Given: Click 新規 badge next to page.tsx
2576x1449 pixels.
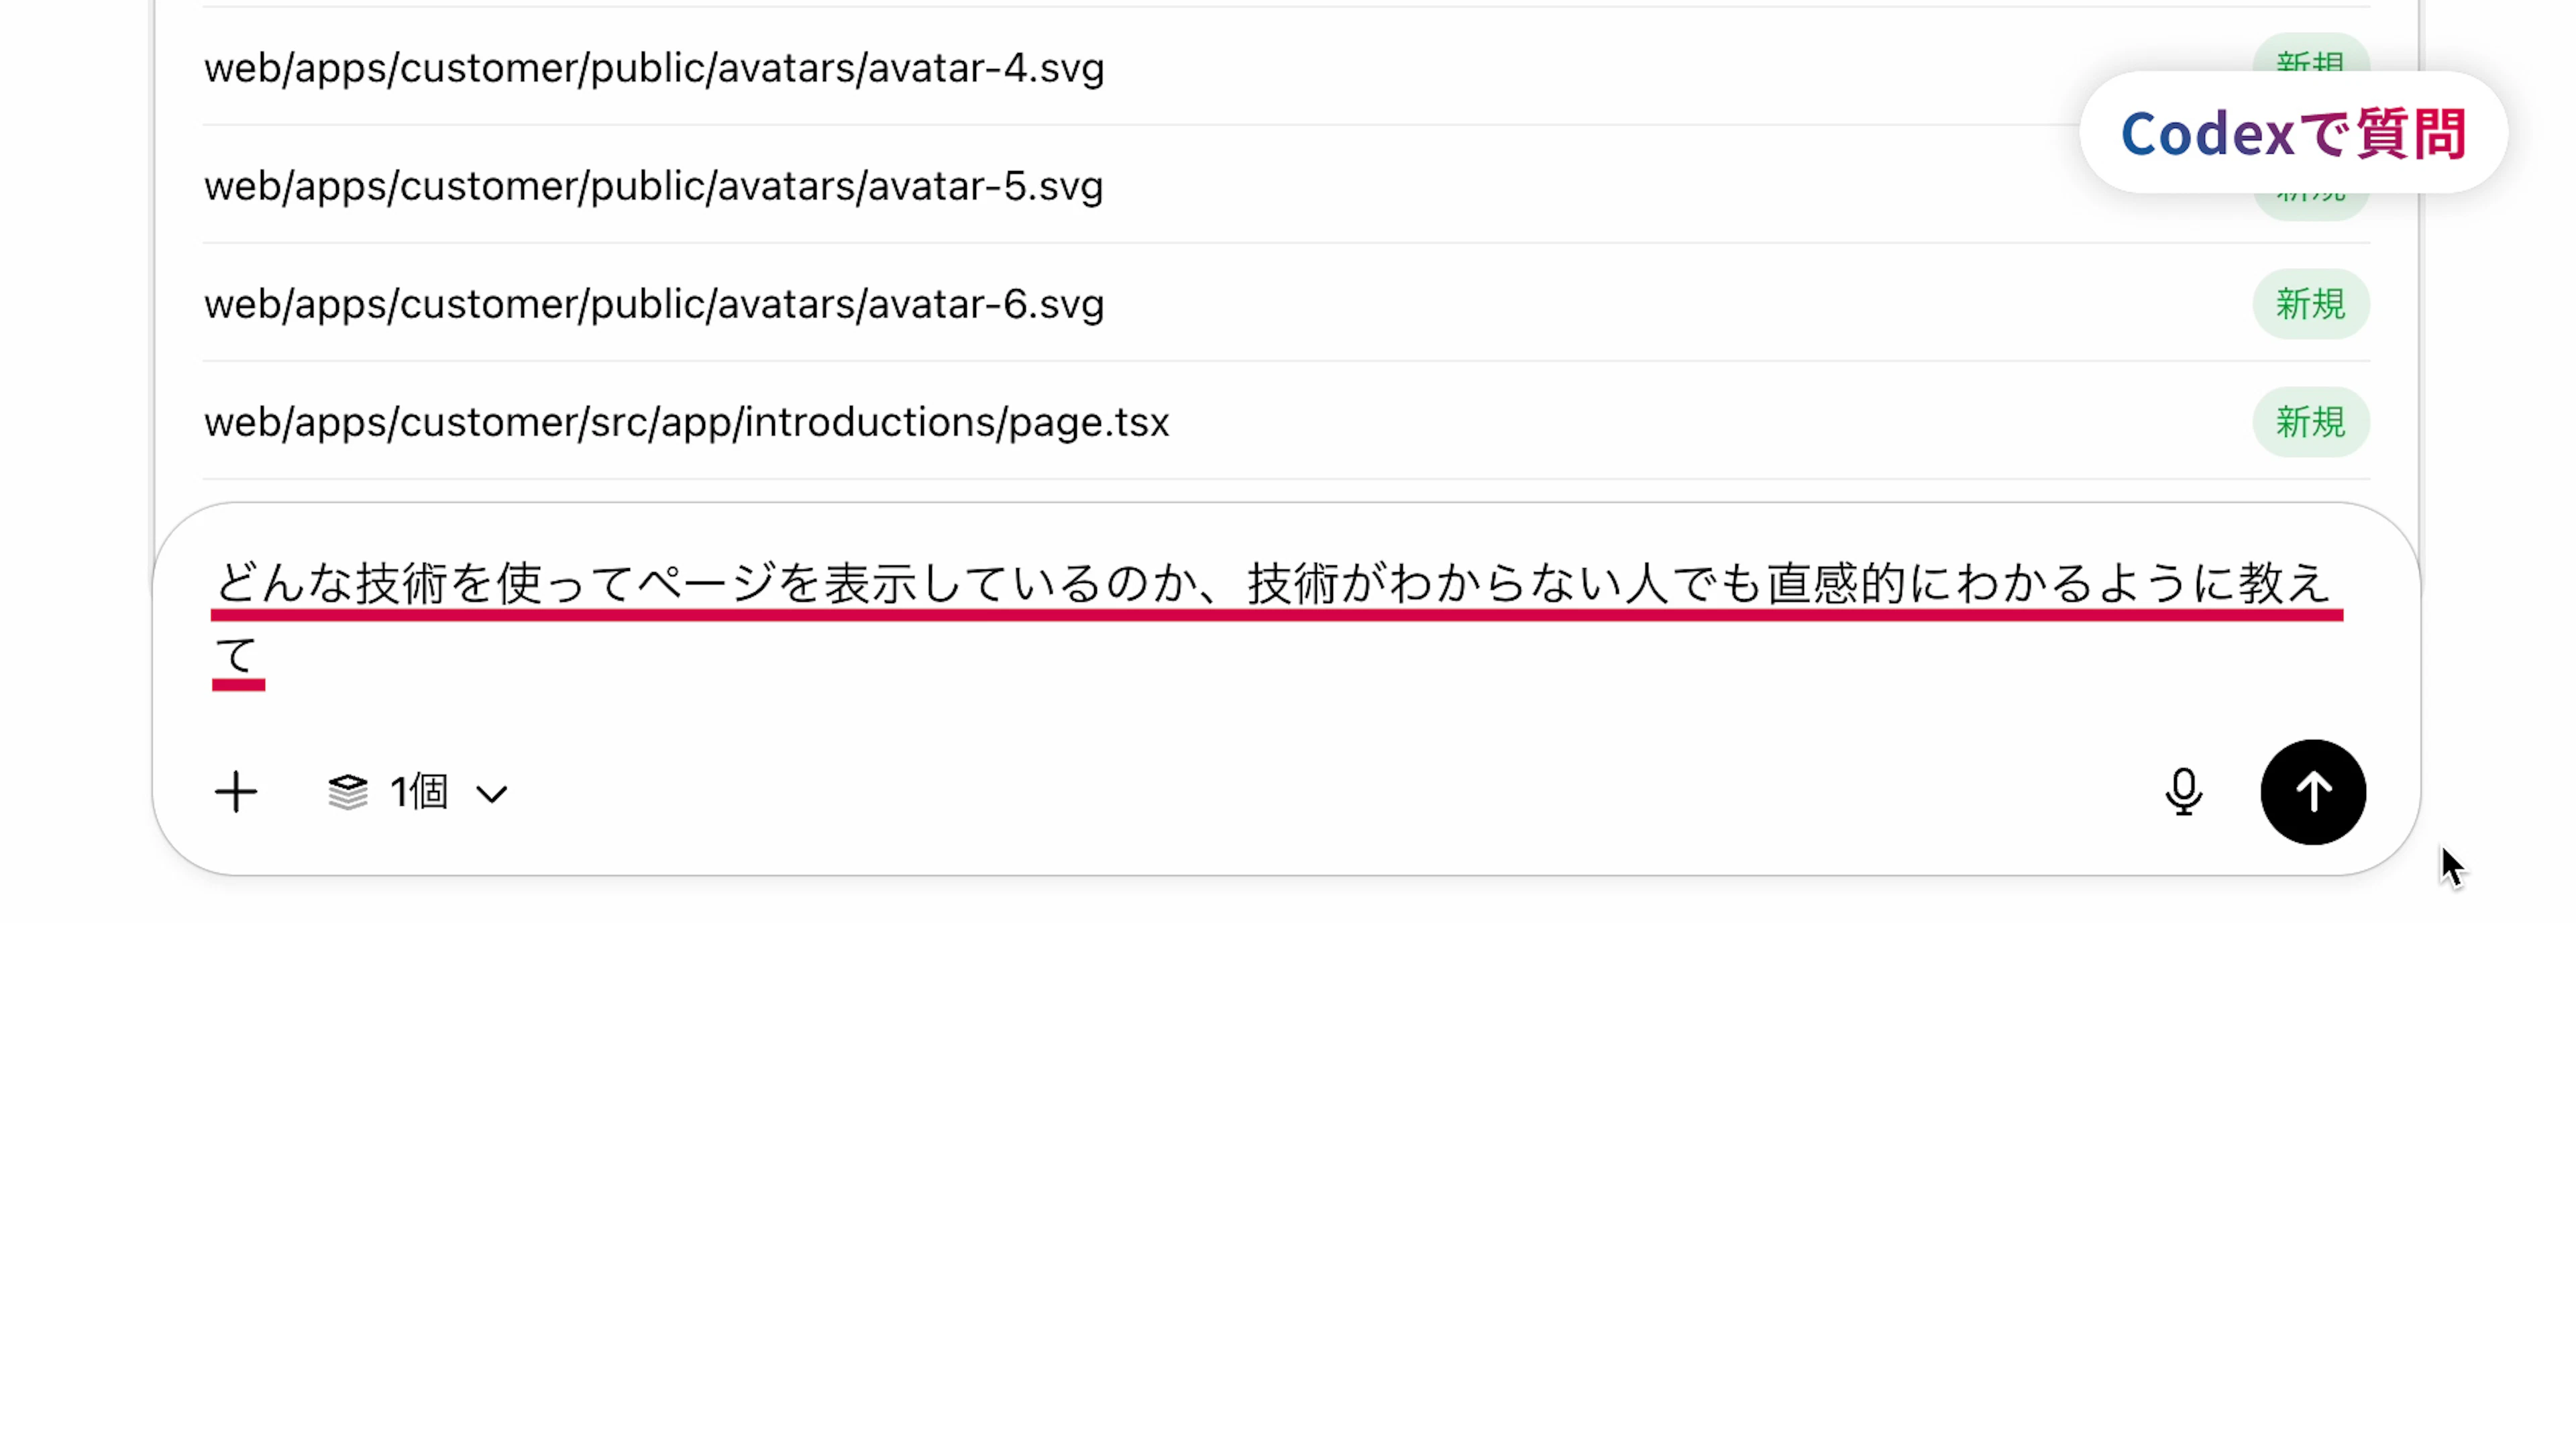Looking at the screenshot, I should coord(2311,422).
